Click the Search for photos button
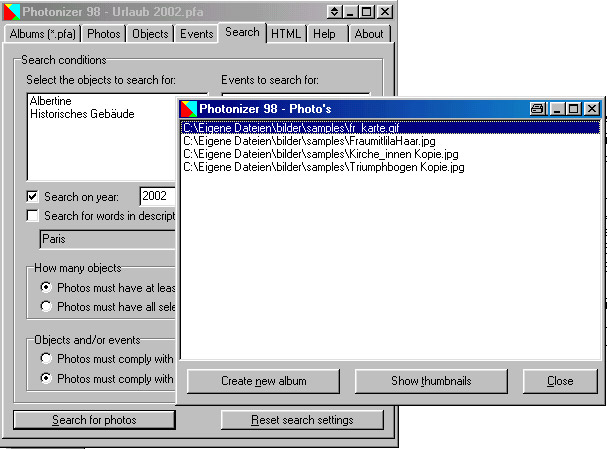The width and height of the screenshot is (607, 449). pos(94,420)
